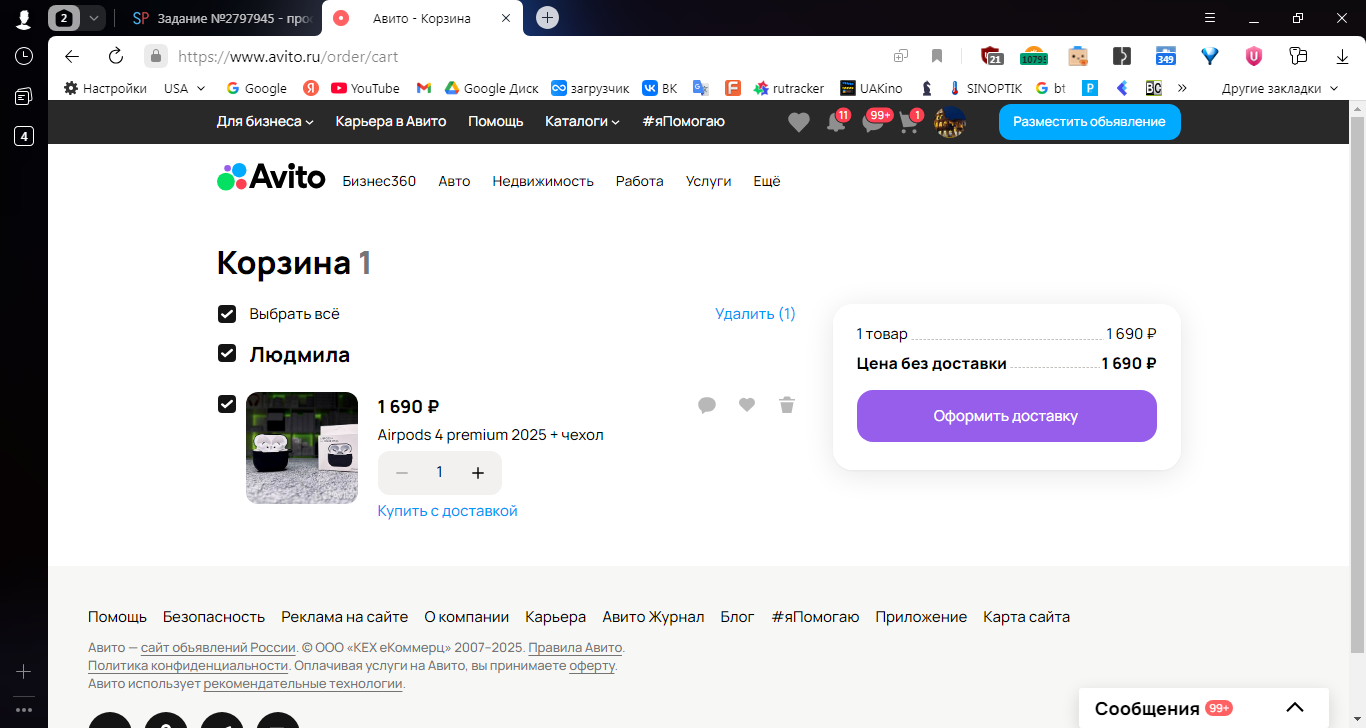Click 'Разместить объявление' button
This screenshot has width=1366, height=728.
[1089, 121]
